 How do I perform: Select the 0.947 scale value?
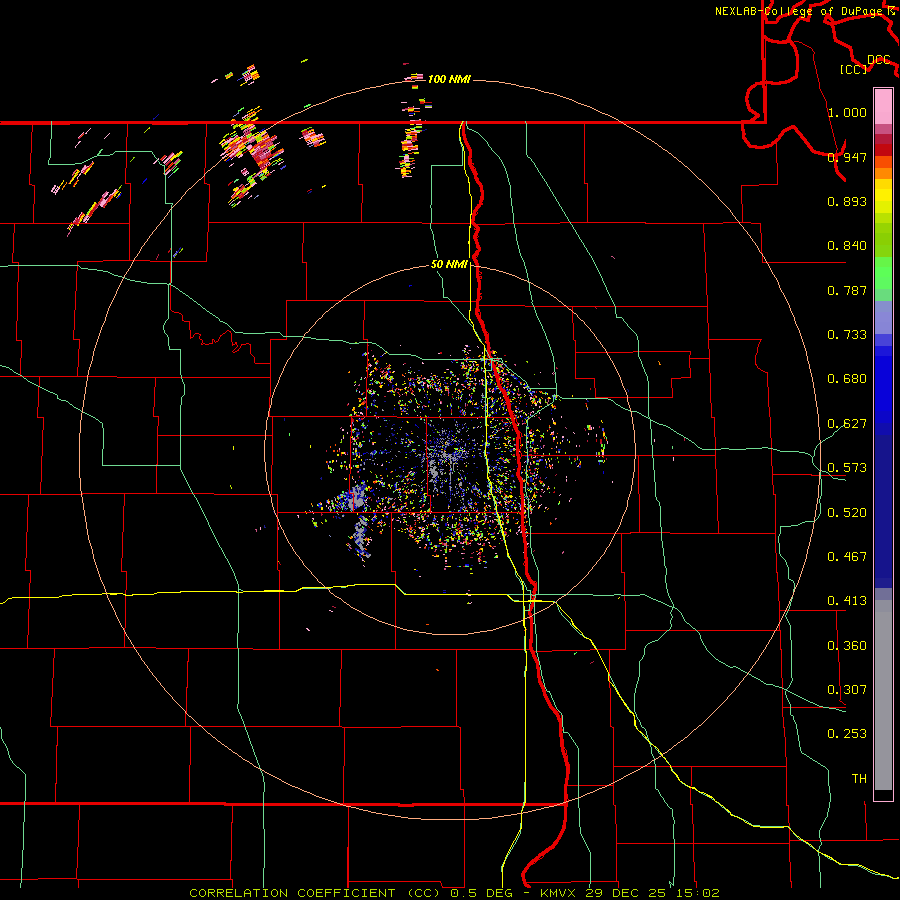click(847, 157)
